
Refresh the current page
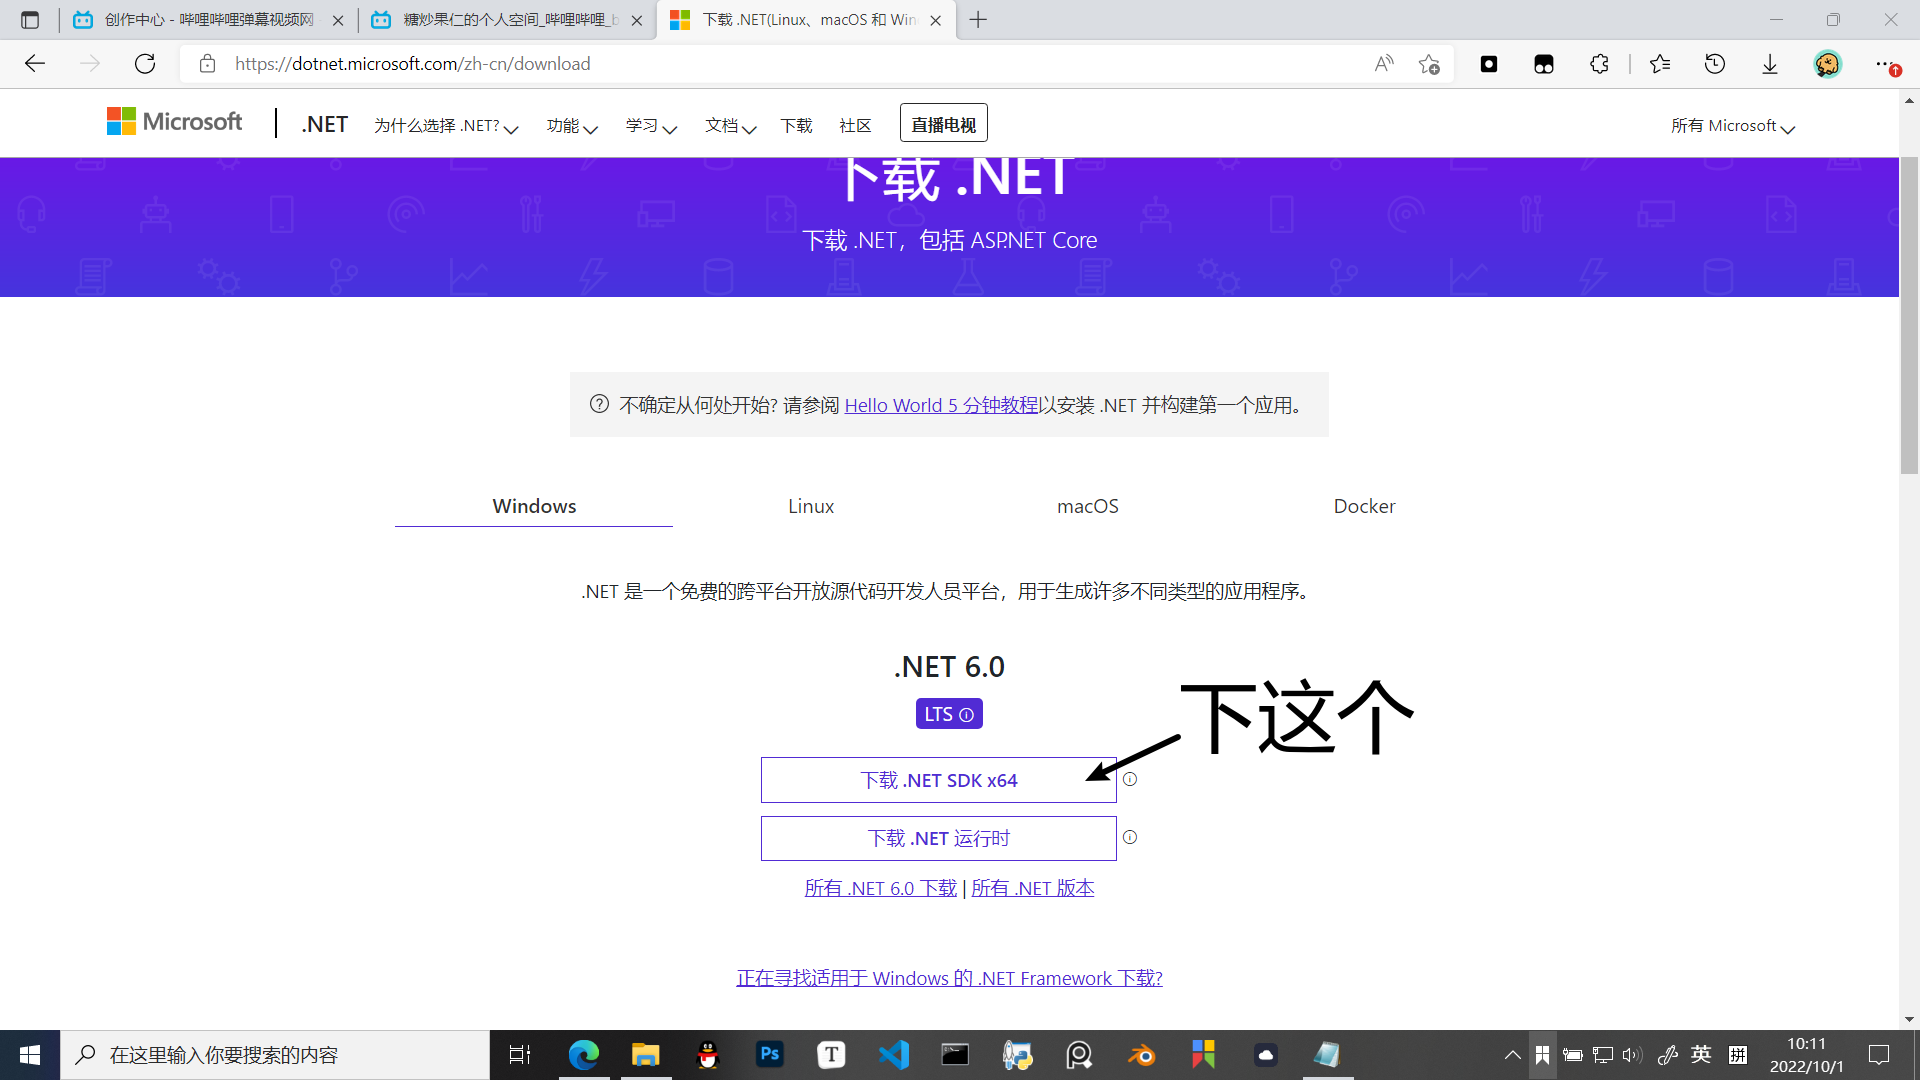(x=145, y=64)
